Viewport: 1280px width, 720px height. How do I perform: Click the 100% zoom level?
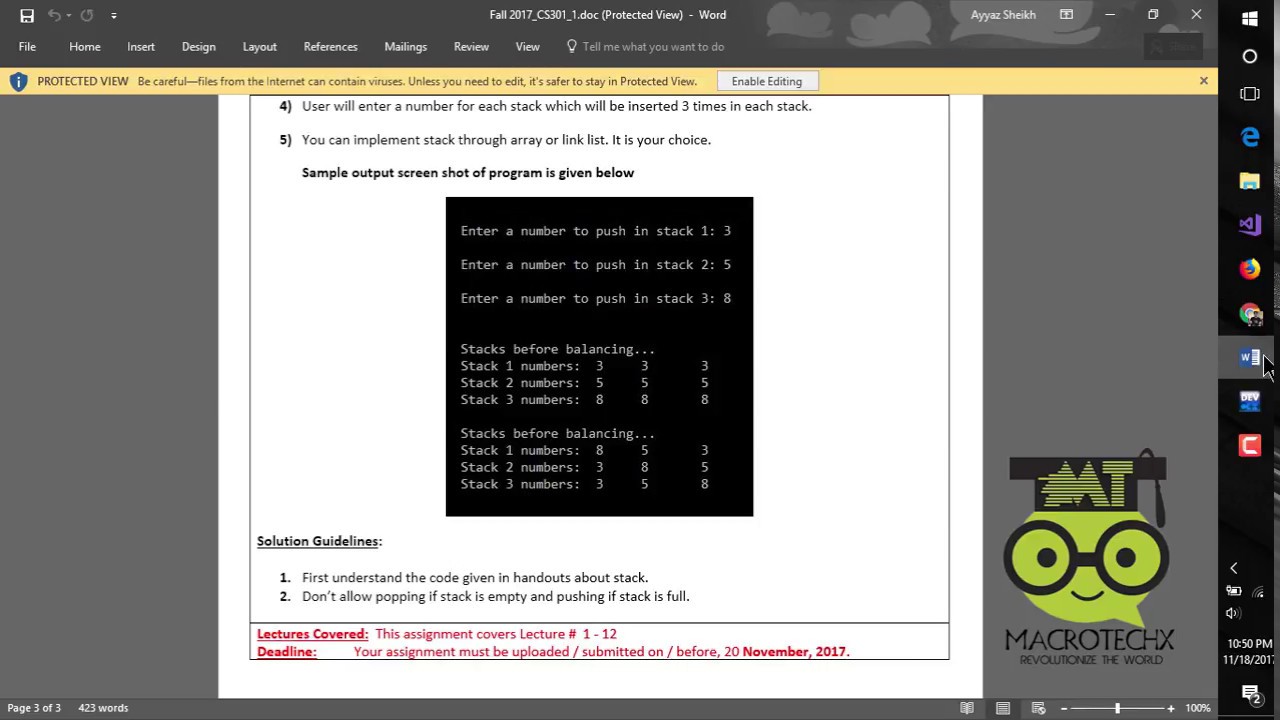click(1197, 708)
